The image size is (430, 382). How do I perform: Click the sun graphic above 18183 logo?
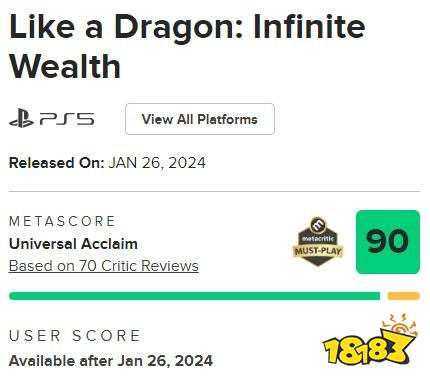[400, 324]
